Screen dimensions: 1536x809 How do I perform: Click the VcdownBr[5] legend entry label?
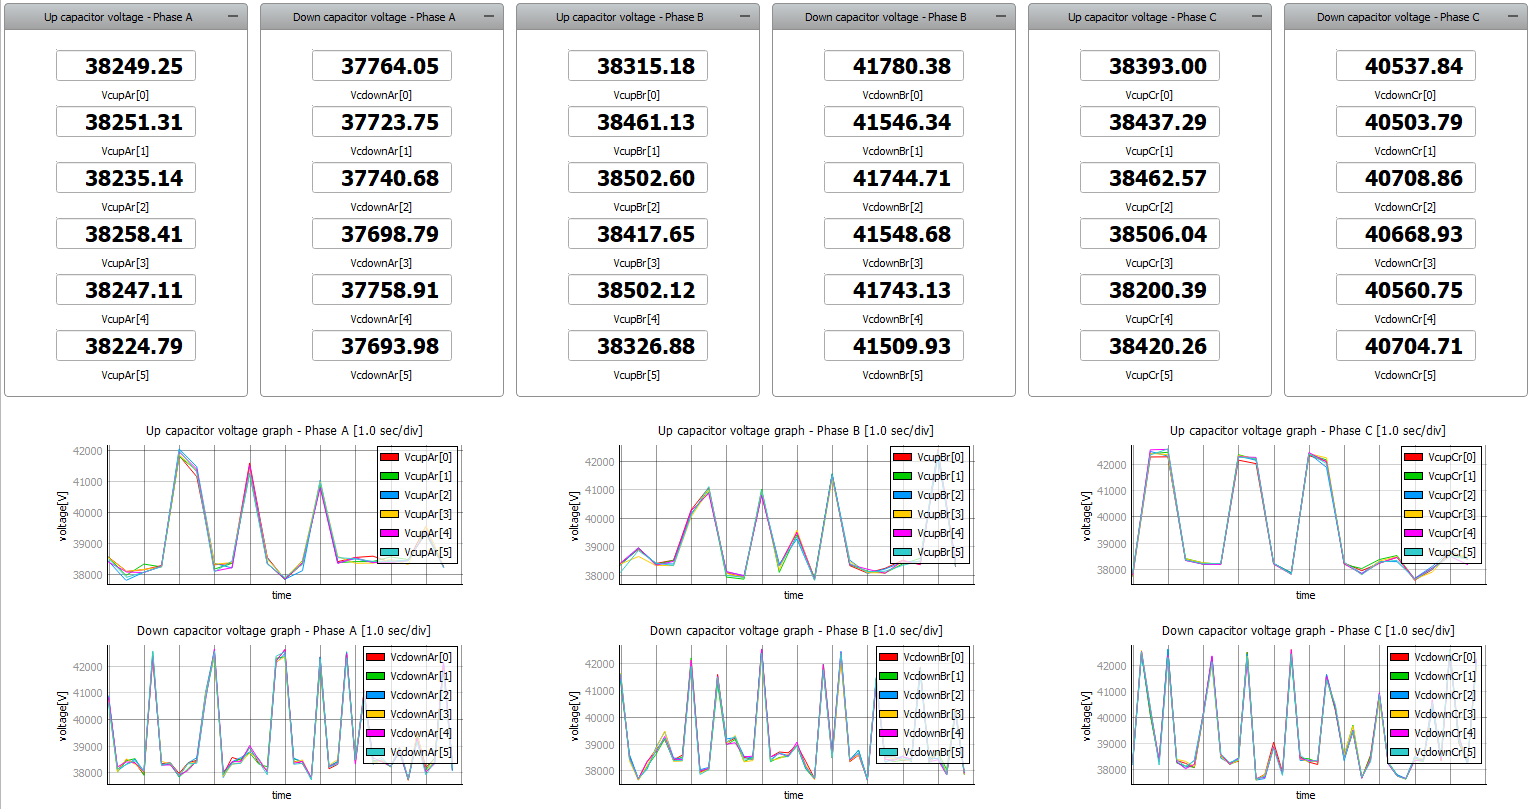(x=933, y=752)
